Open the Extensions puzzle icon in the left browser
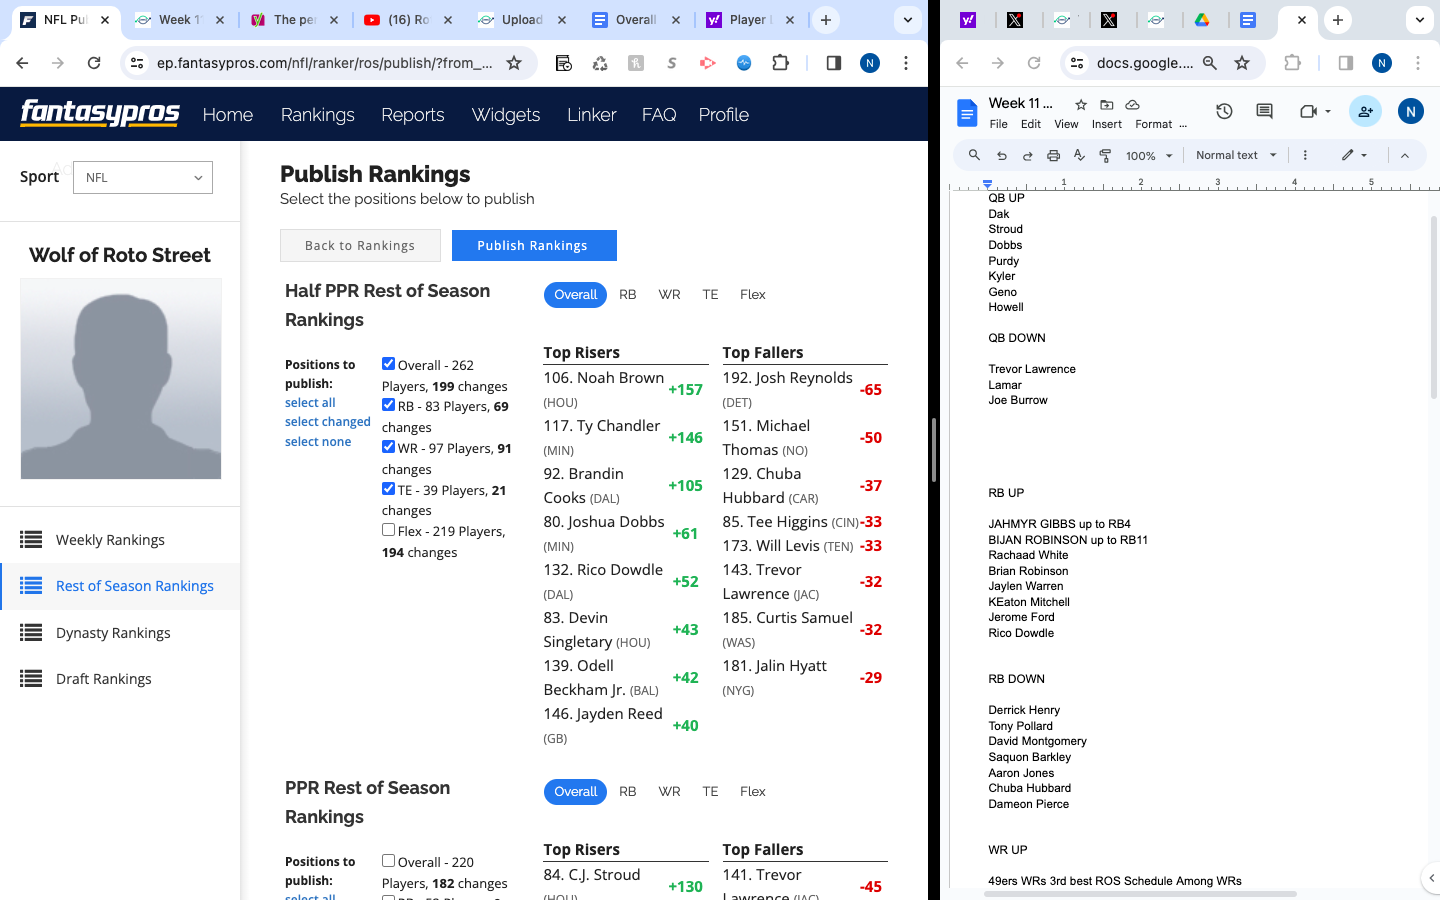The height and width of the screenshot is (900, 1440). 781,63
